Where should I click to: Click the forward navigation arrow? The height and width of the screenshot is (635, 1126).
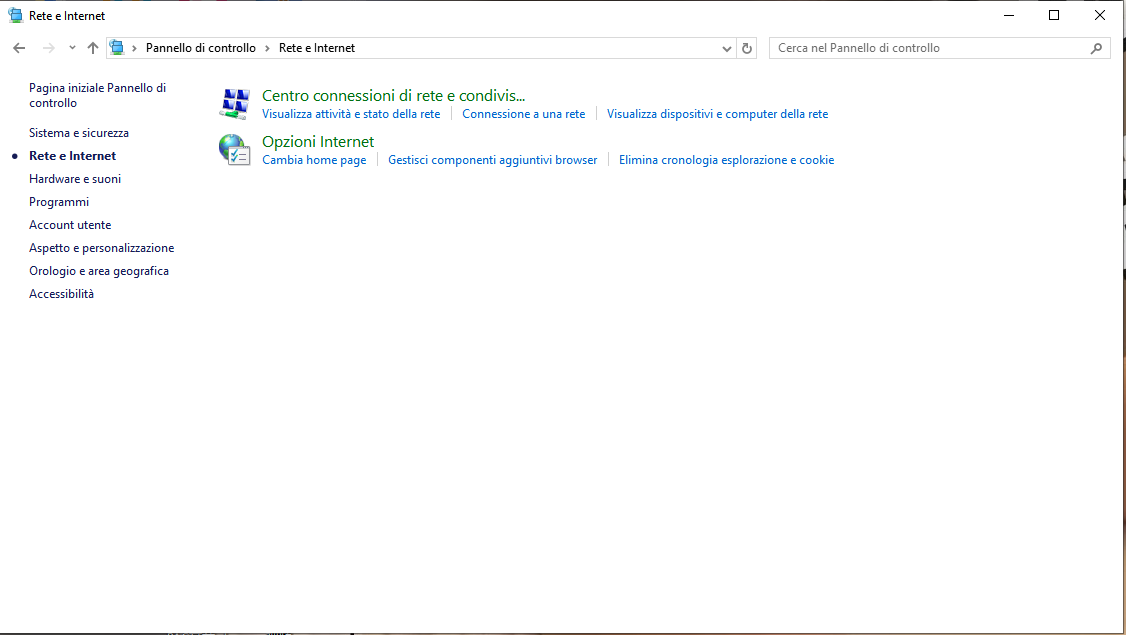[49, 48]
